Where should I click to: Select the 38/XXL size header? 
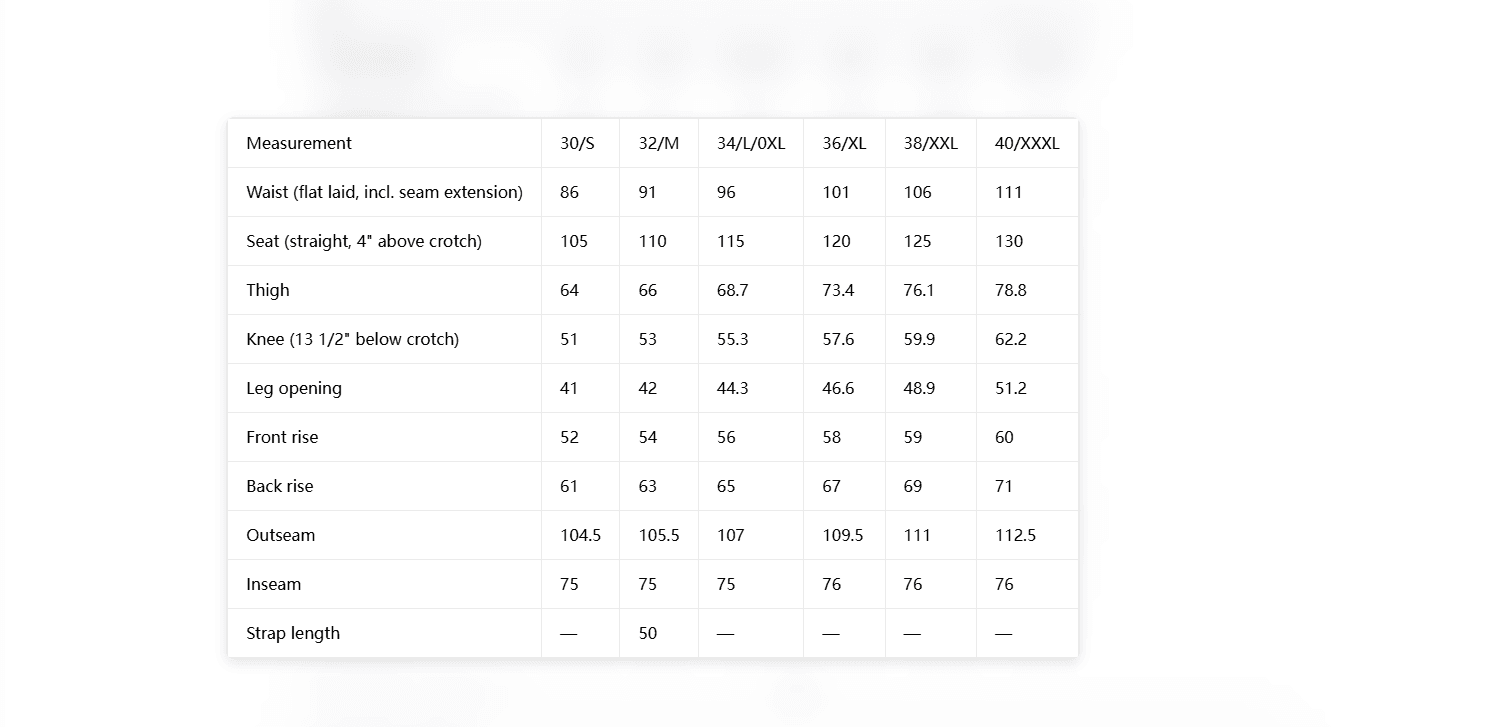[931, 143]
